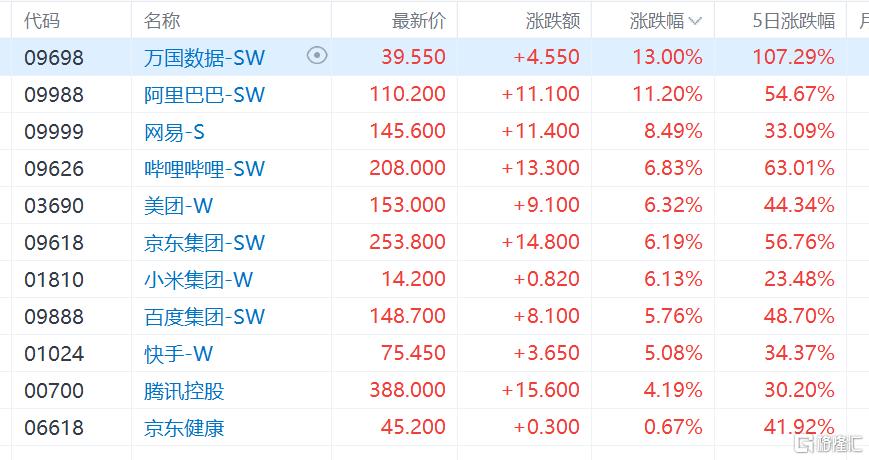The image size is (869, 460).
Task: Open the 阿里巴巴-SW stock link
Action: (x=205, y=95)
